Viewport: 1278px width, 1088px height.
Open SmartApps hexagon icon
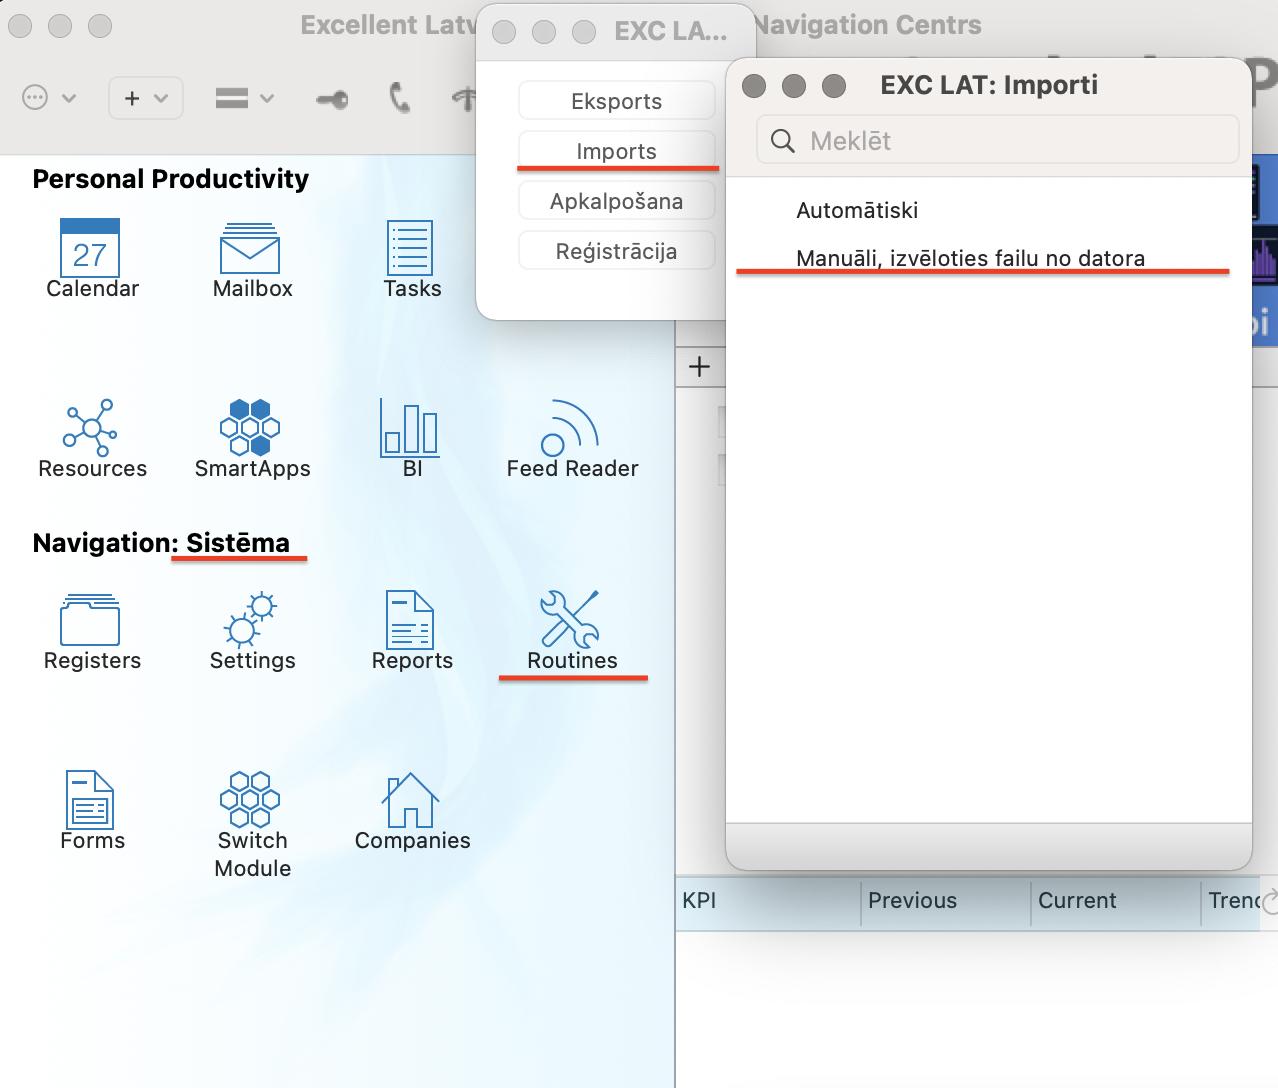(x=250, y=428)
